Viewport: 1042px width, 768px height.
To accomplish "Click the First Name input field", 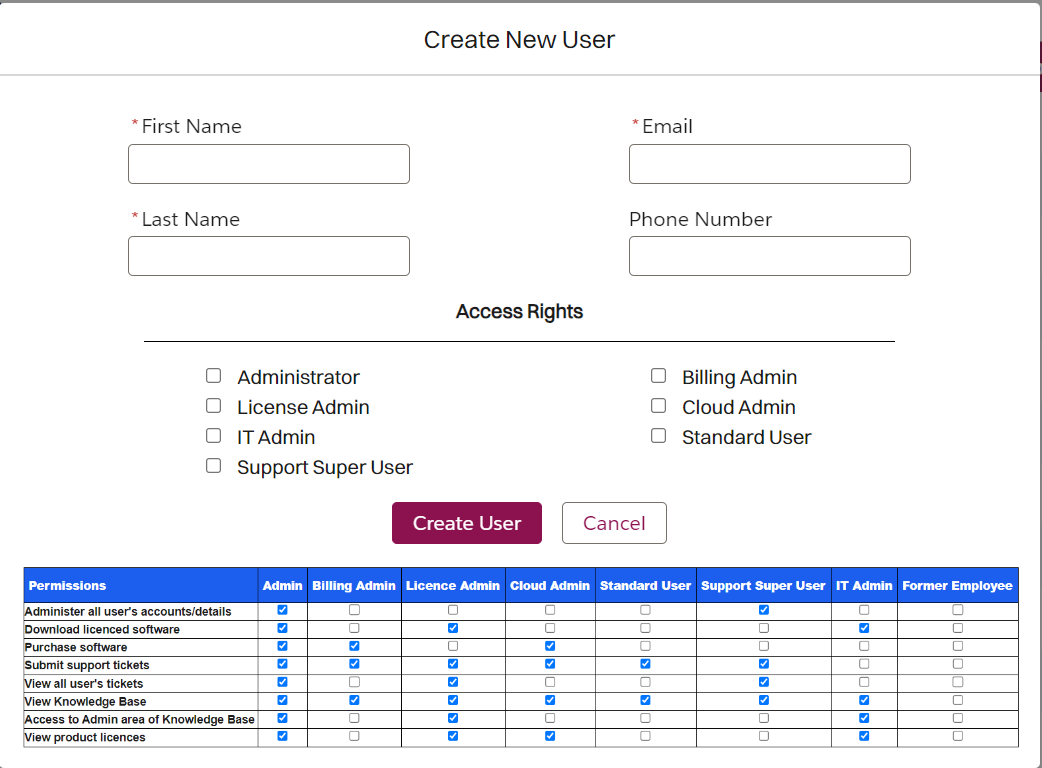I will click(268, 163).
